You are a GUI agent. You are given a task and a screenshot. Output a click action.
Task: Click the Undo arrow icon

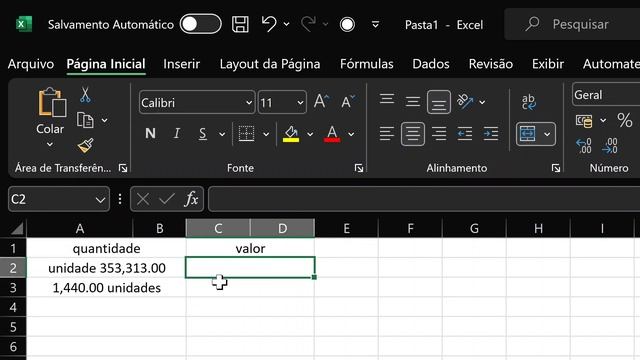coord(269,24)
